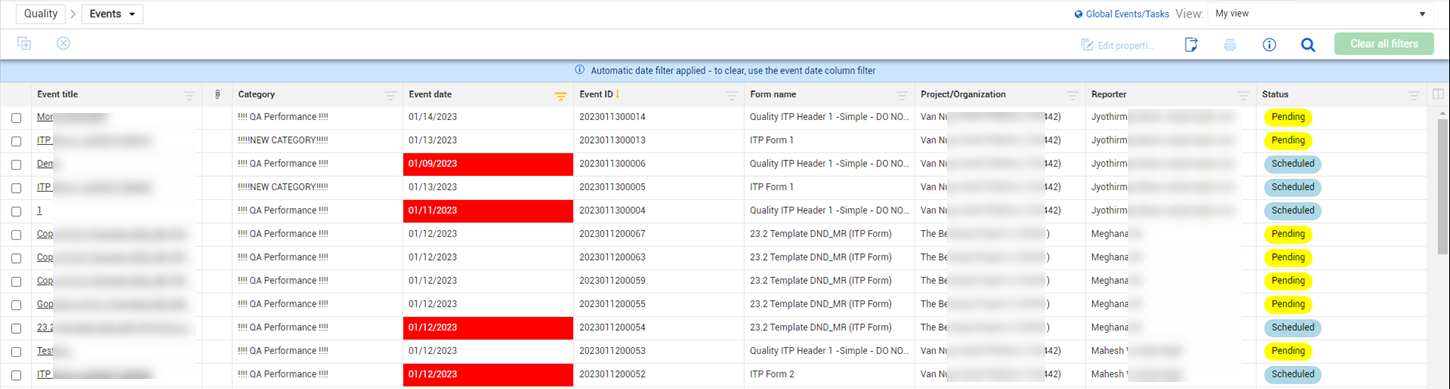The width and height of the screenshot is (1450, 389).
Task: Select checkbox for event 2023011300004 row
Action: [16, 211]
